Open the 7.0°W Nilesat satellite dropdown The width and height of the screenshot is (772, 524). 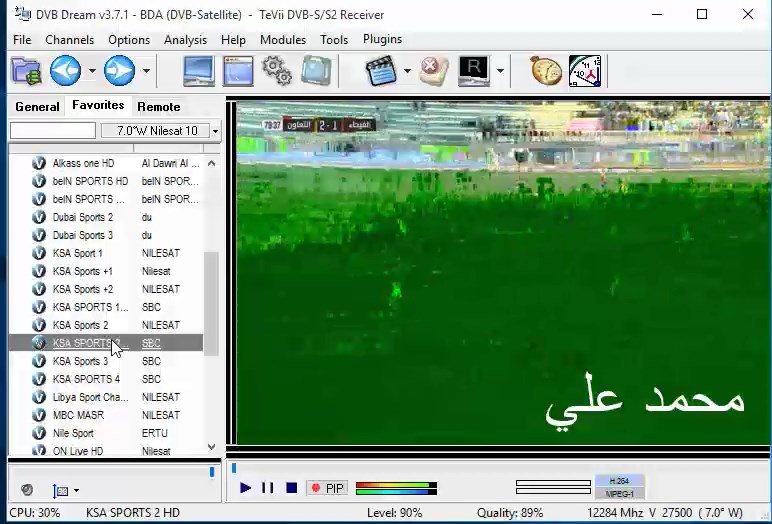(x=215, y=131)
